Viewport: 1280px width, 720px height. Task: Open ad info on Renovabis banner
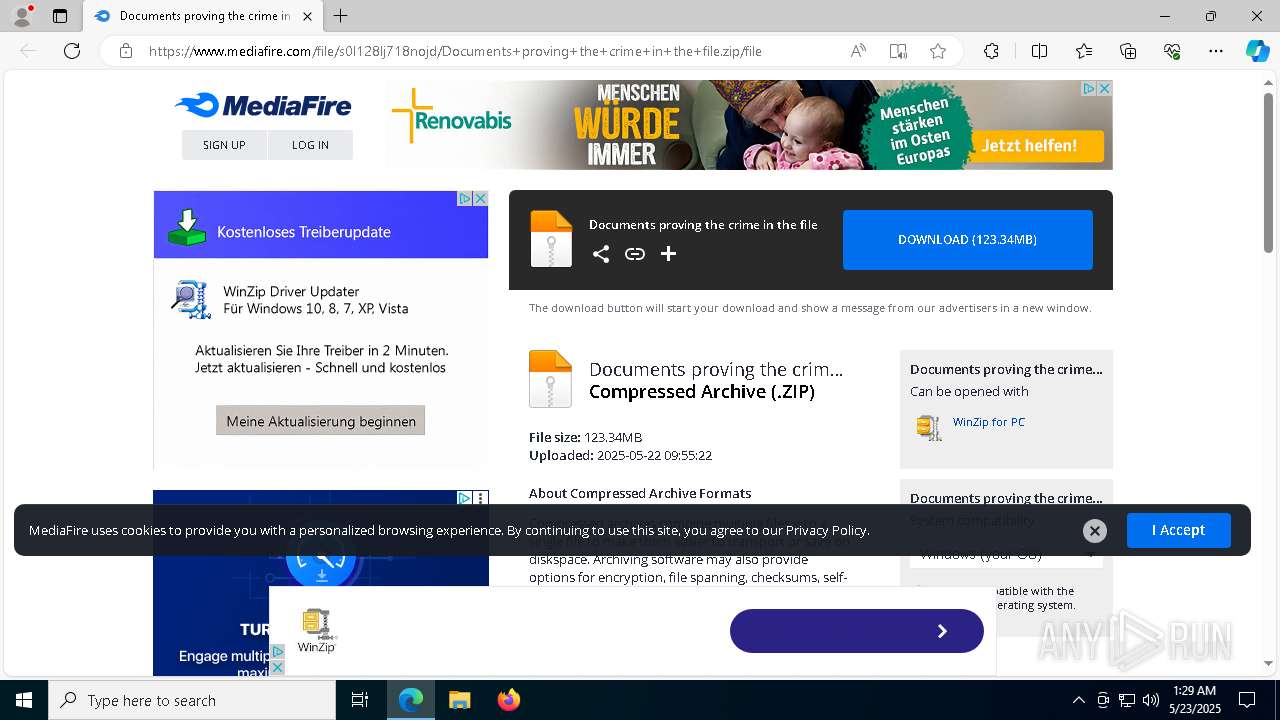click(x=1090, y=88)
